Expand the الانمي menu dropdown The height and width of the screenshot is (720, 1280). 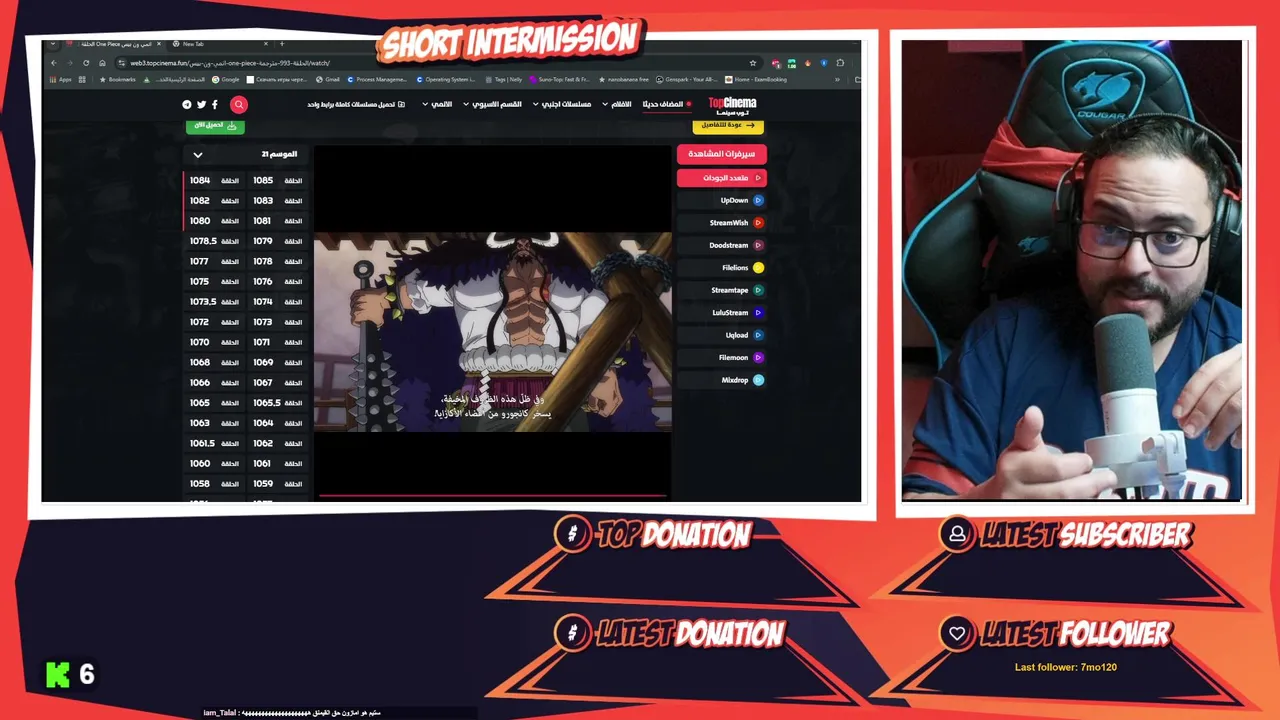pyautogui.click(x=438, y=104)
